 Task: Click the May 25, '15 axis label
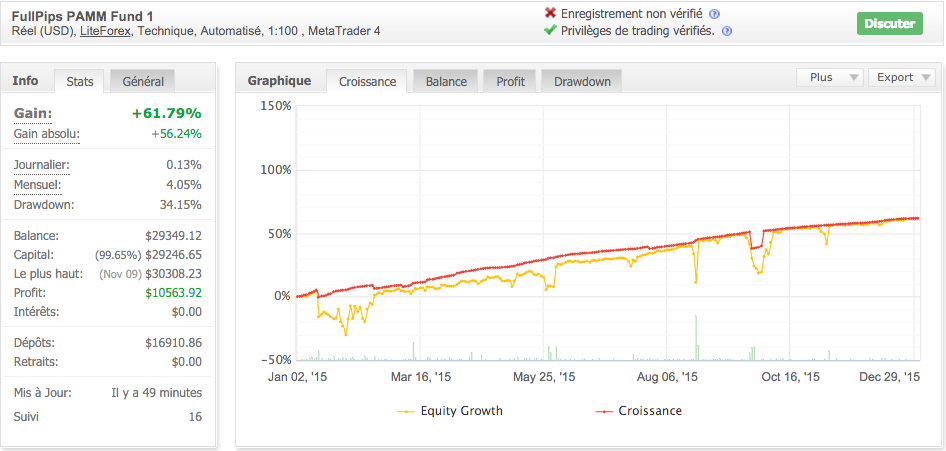click(544, 377)
